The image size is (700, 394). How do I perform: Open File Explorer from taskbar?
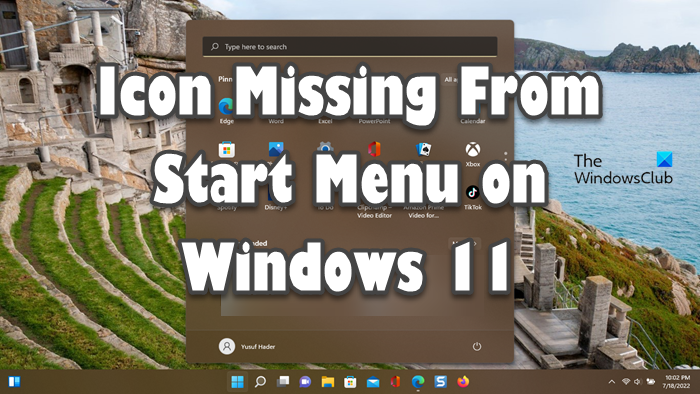(328, 382)
